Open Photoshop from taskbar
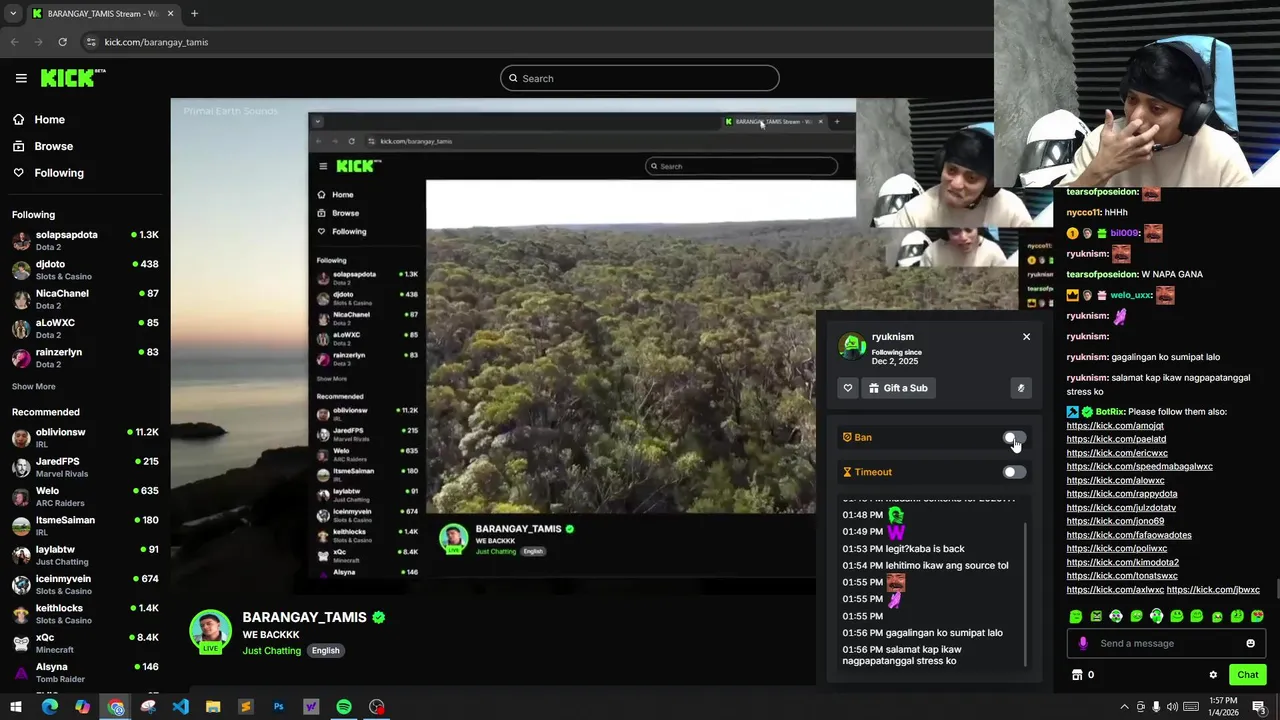 pyautogui.click(x=278, y=707)
